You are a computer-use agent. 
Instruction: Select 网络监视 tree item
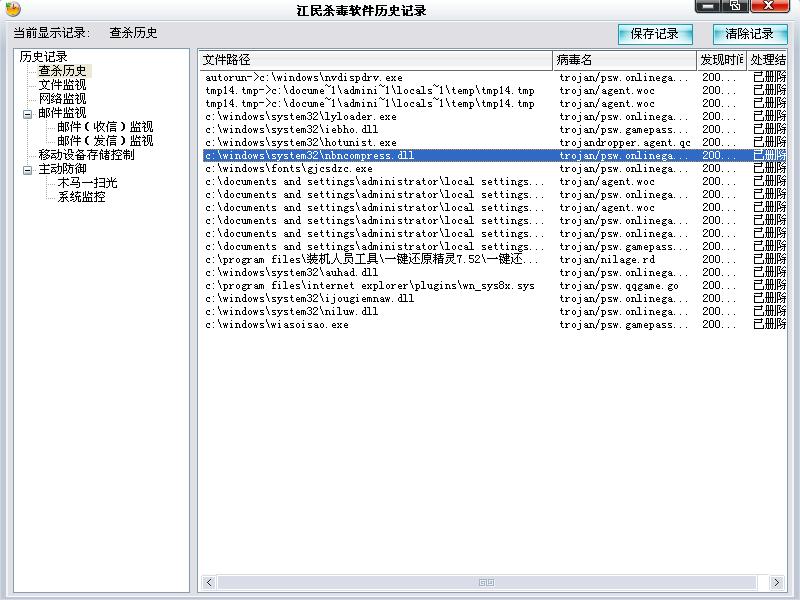[63, 98]
